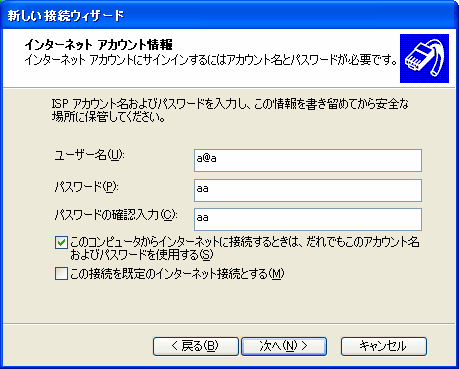Click the header subtitle about signing in

[211, 60]
